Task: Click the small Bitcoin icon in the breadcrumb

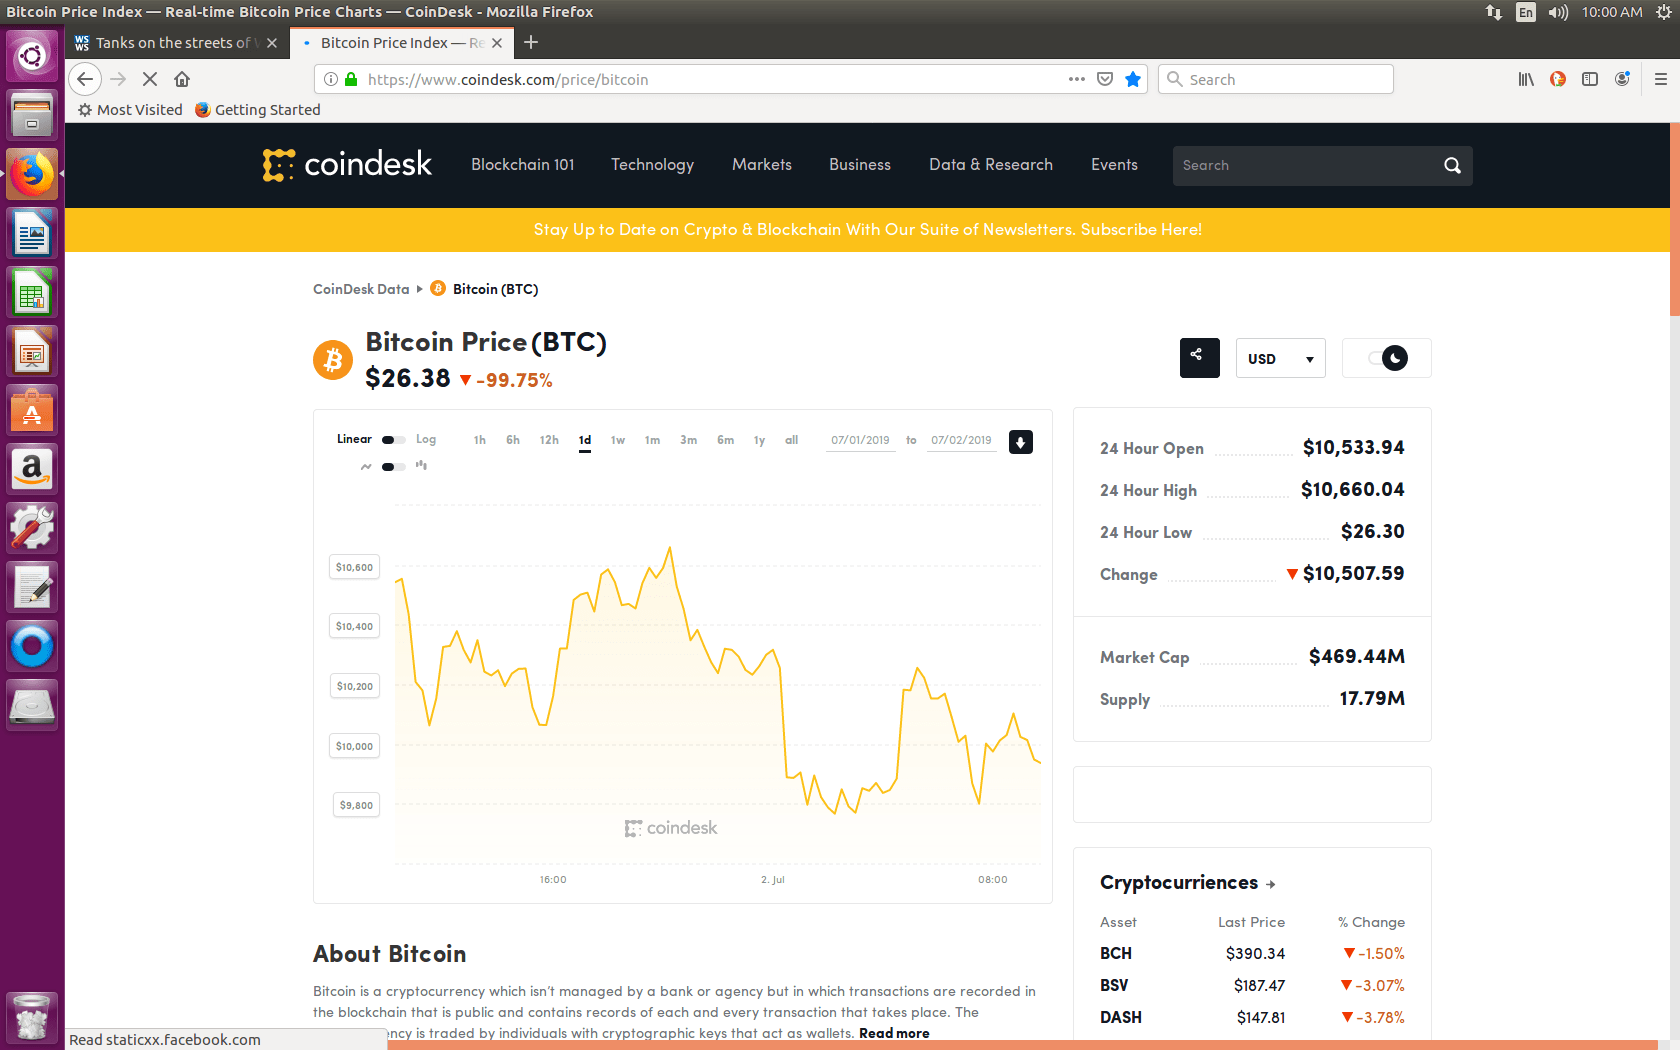Action: pos(438,289)
